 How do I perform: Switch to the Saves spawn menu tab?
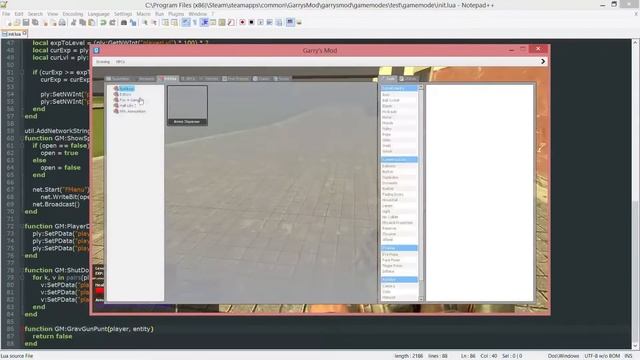click(282, 79)
